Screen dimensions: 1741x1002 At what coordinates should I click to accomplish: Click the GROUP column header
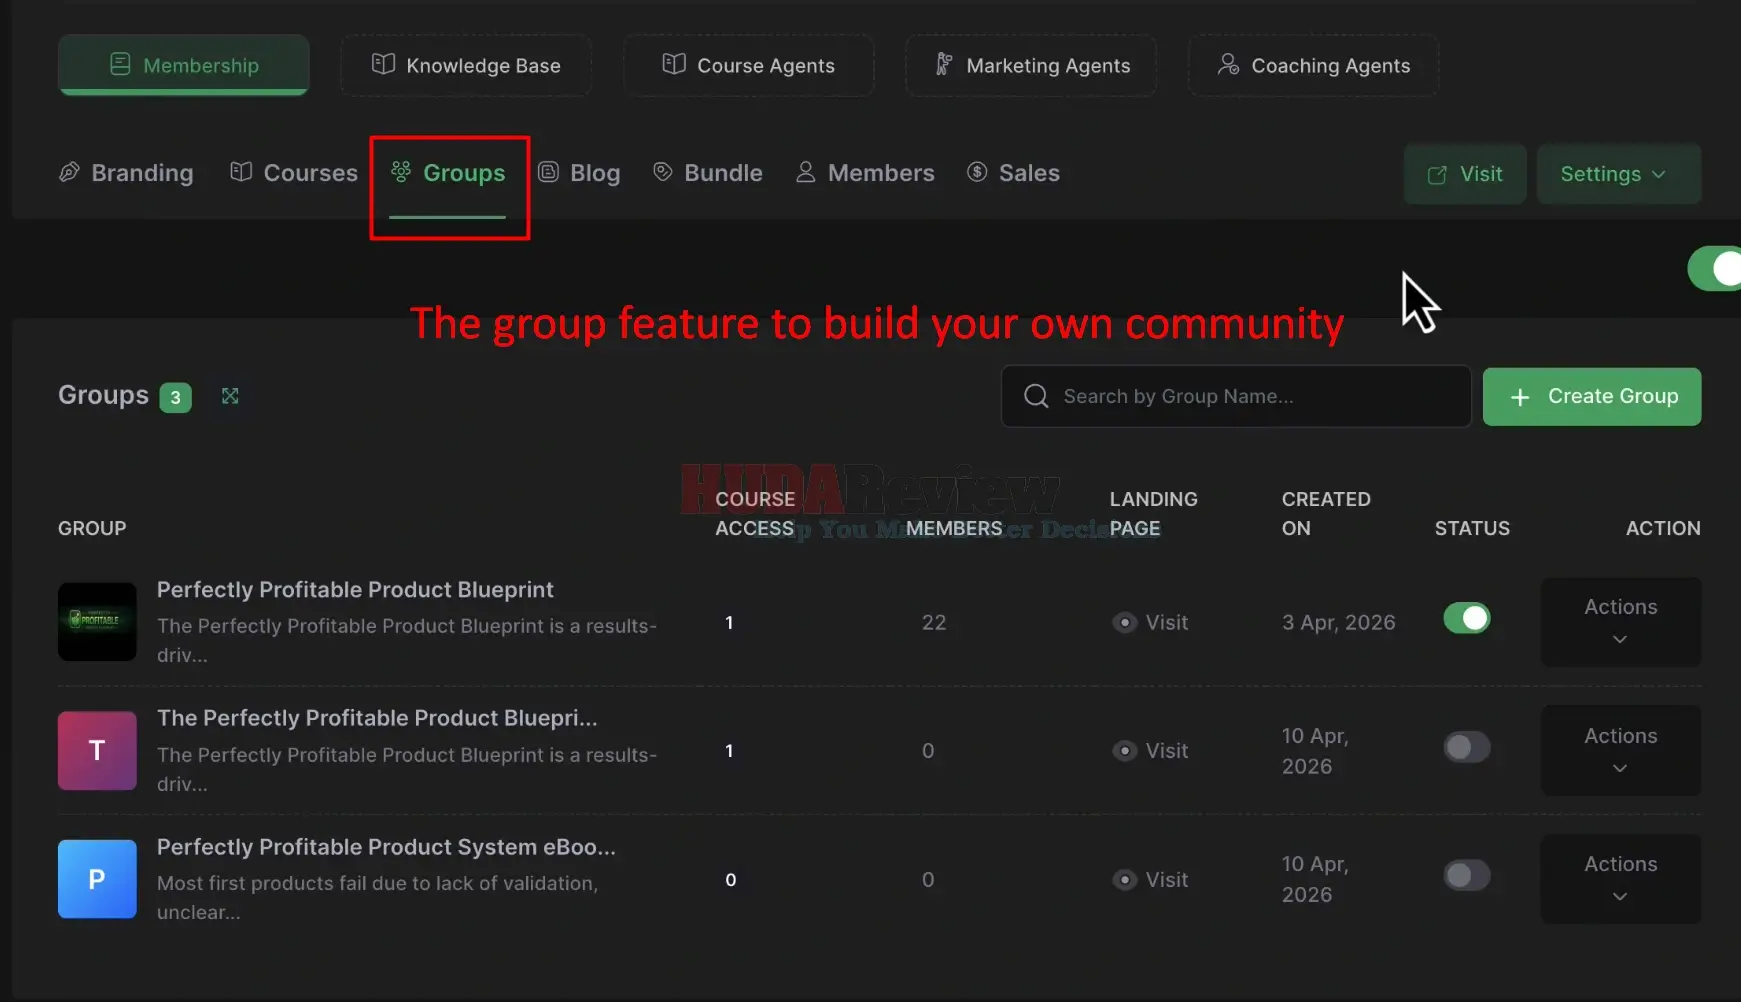click(x=92, y=528)
